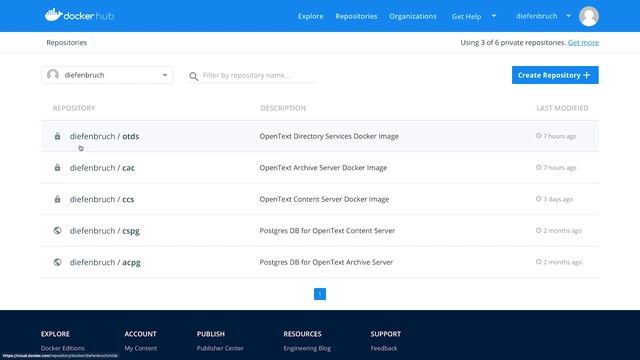Image resolution: width=640 pixels, height=360 pixels.
Task: Open diefenbruch / ccs repository
Action: tap(102, 199)
